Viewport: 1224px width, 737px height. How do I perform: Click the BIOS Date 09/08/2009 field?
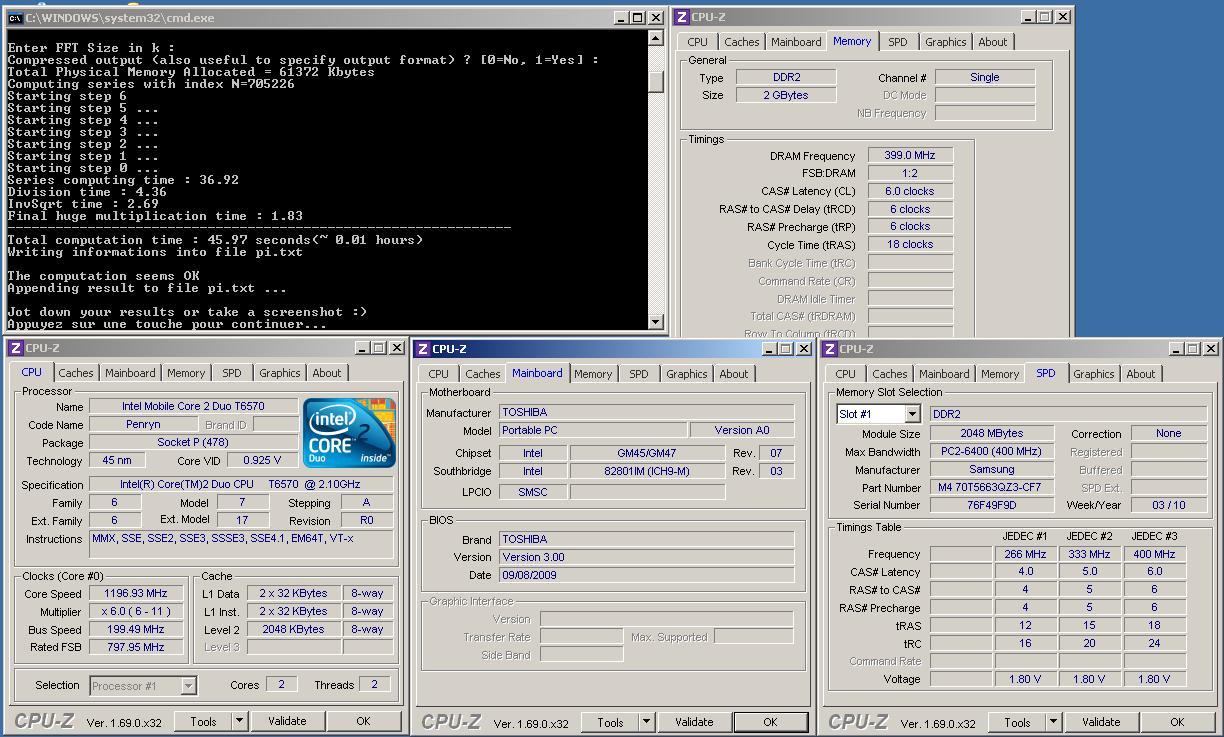647,575
